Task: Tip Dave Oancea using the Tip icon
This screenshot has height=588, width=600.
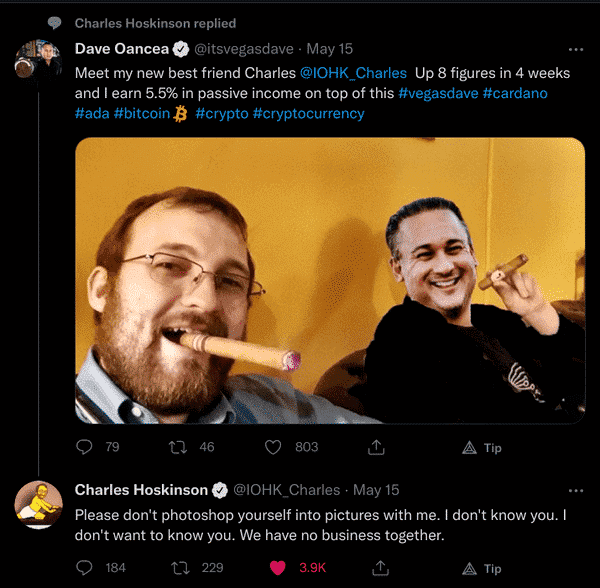Action: [x=481, y=447]
